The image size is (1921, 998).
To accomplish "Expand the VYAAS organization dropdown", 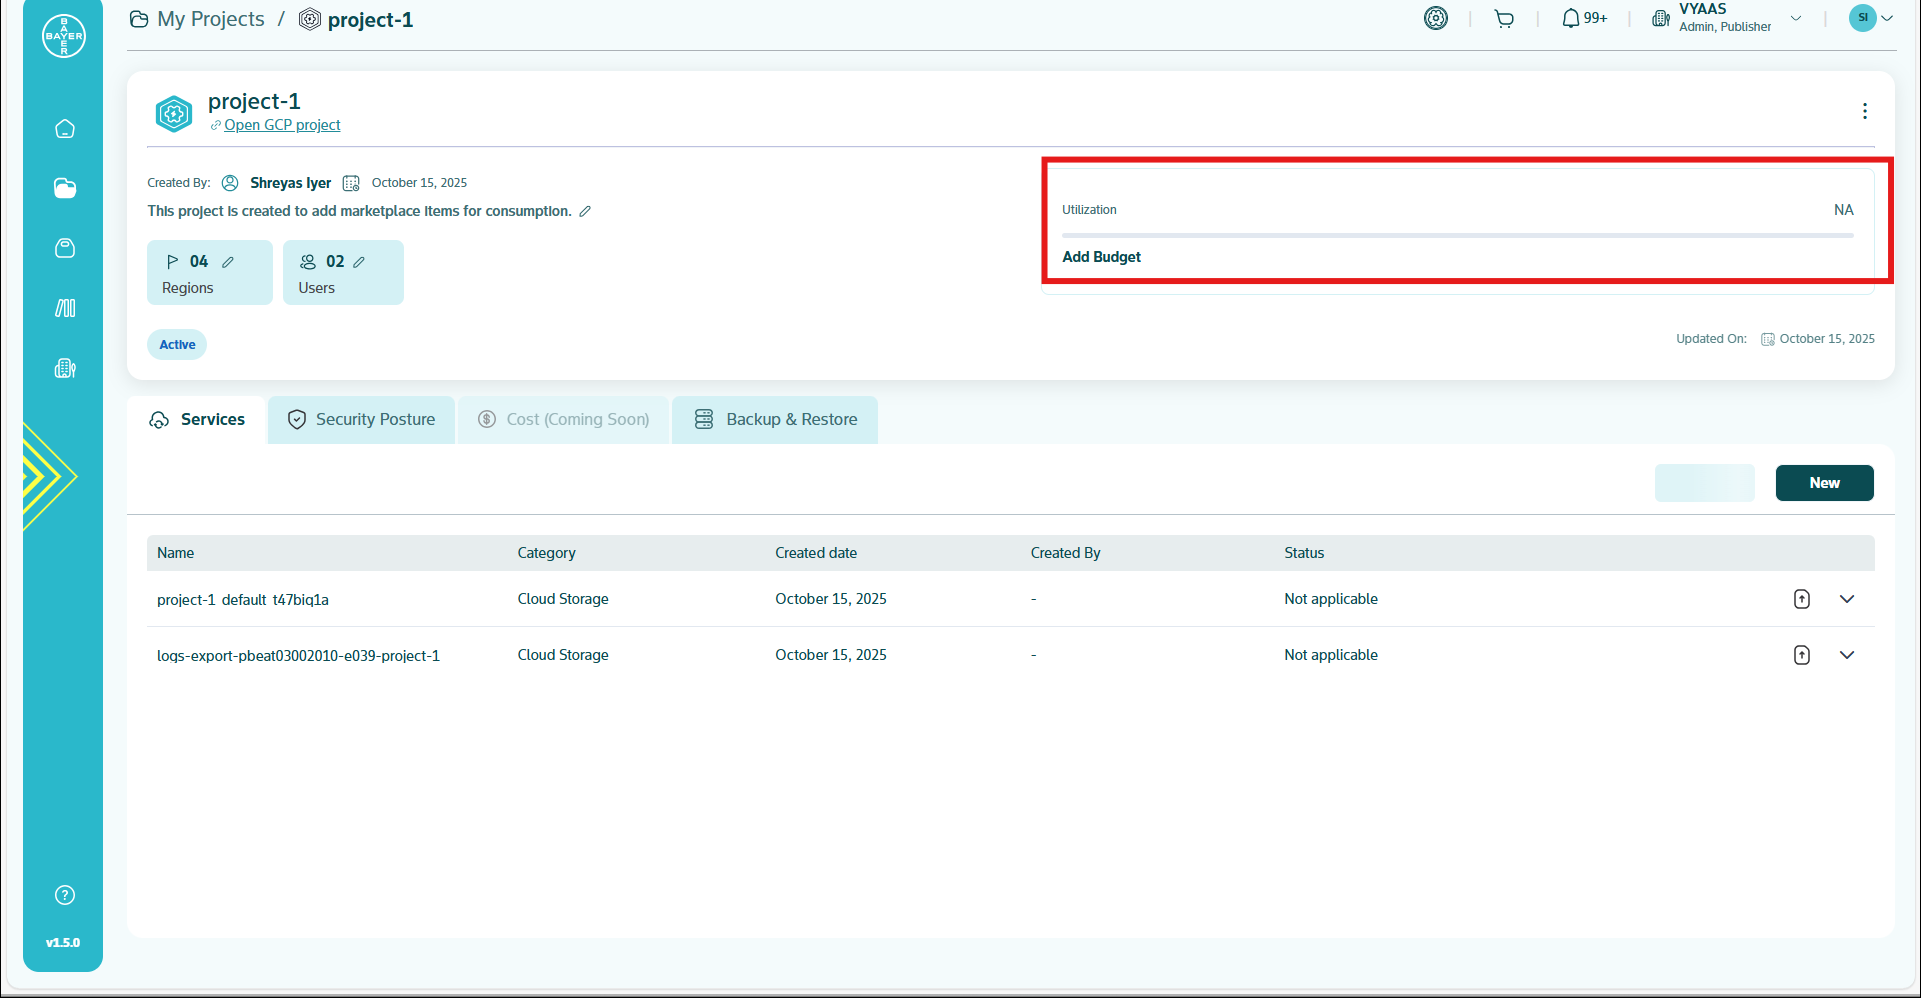I will (1796, 18).
